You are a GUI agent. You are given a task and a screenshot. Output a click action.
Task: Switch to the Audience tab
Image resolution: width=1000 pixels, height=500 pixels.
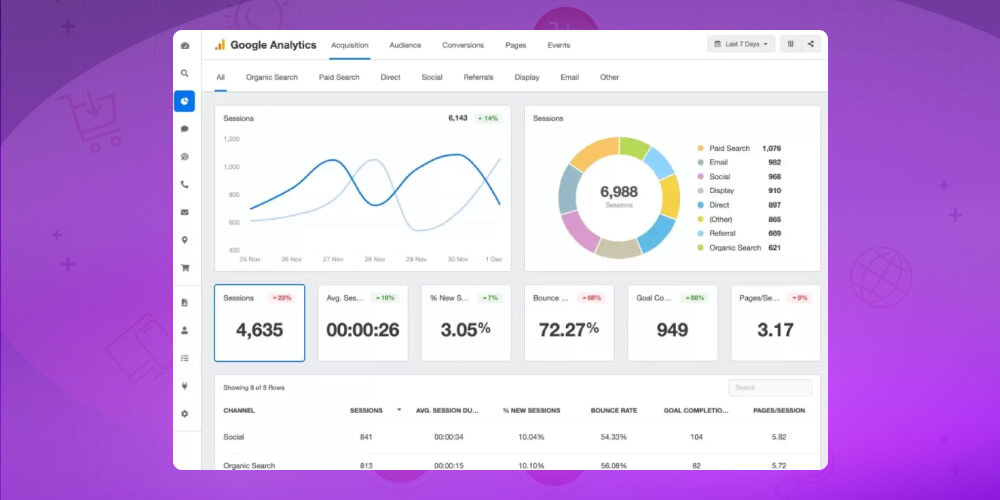[405, 45]
